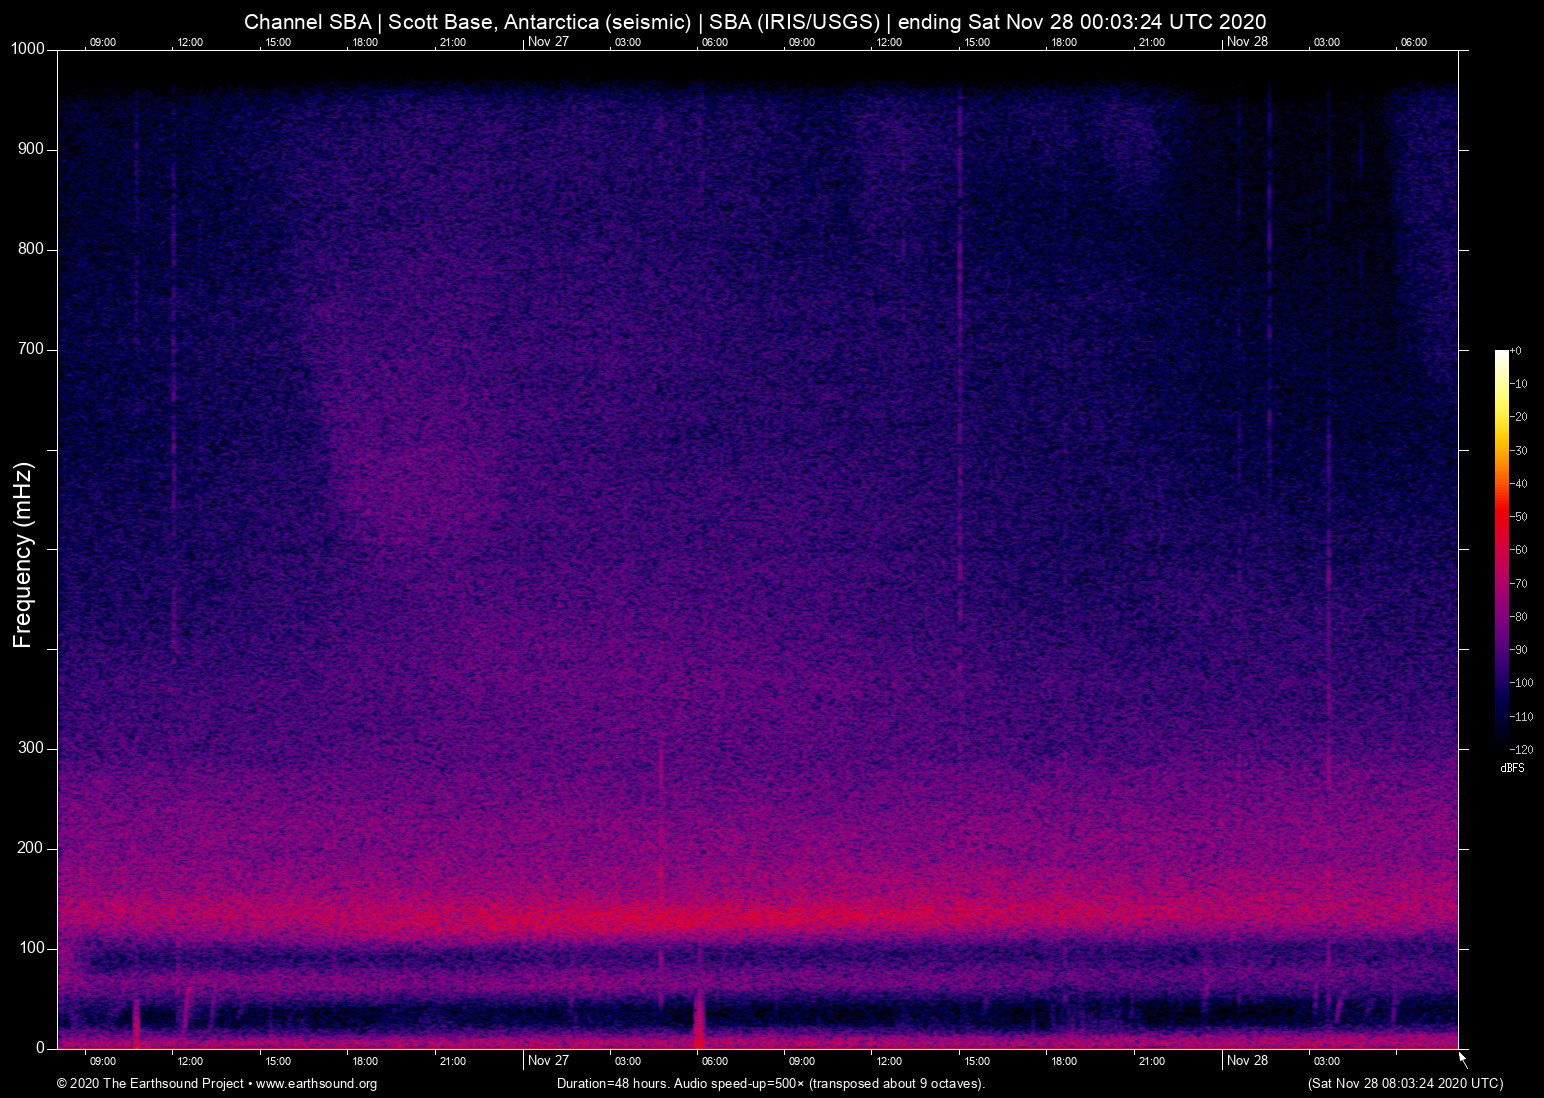Click the 'Nov 28' date marker on bottom axis

pos(1247,1061)
